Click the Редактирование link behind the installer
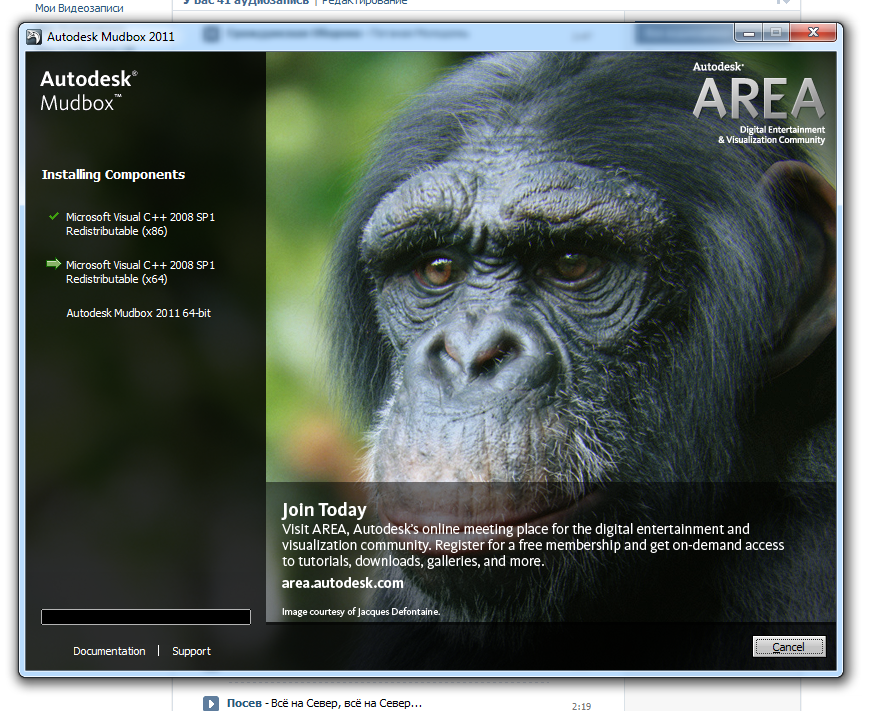Image resolution: width=896 pixels, height=711 pixels. coord(364,3)
